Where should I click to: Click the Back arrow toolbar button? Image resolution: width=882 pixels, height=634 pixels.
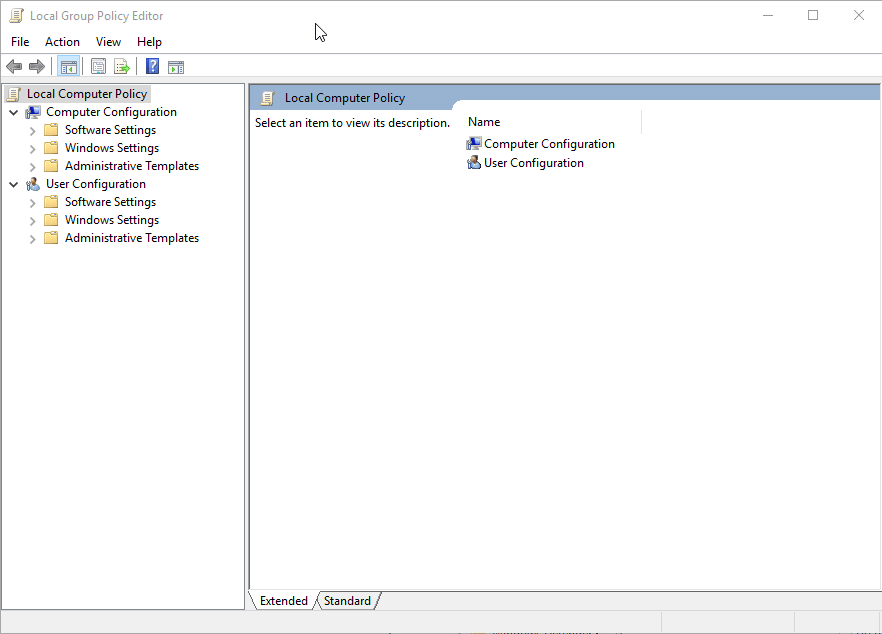coord(14,67)
